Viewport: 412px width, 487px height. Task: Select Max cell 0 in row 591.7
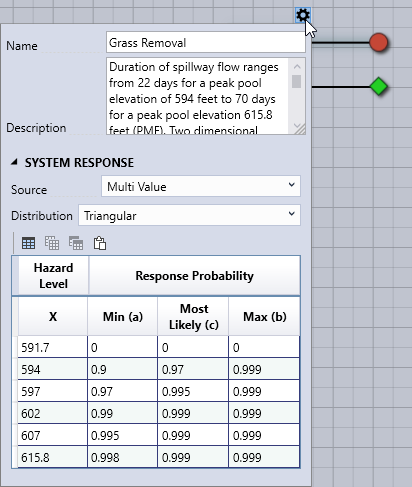pos(264,347)
